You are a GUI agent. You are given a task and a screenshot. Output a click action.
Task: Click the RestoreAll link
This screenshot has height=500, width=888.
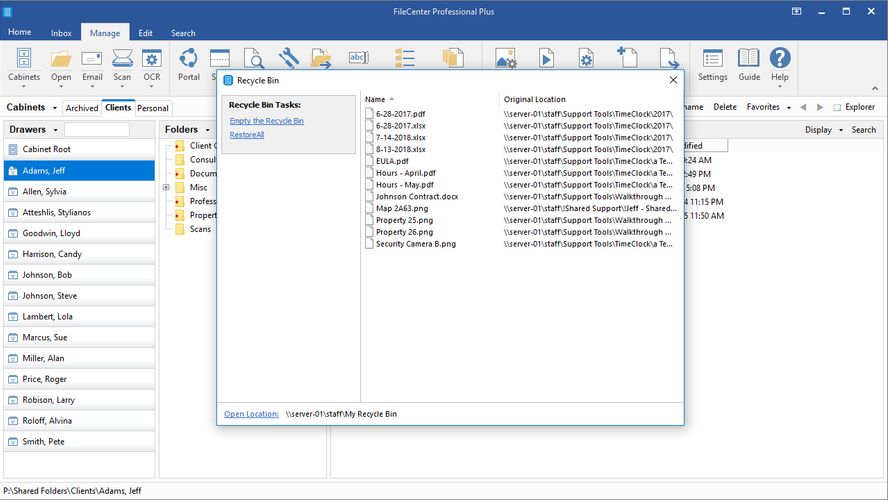(246, 134)
